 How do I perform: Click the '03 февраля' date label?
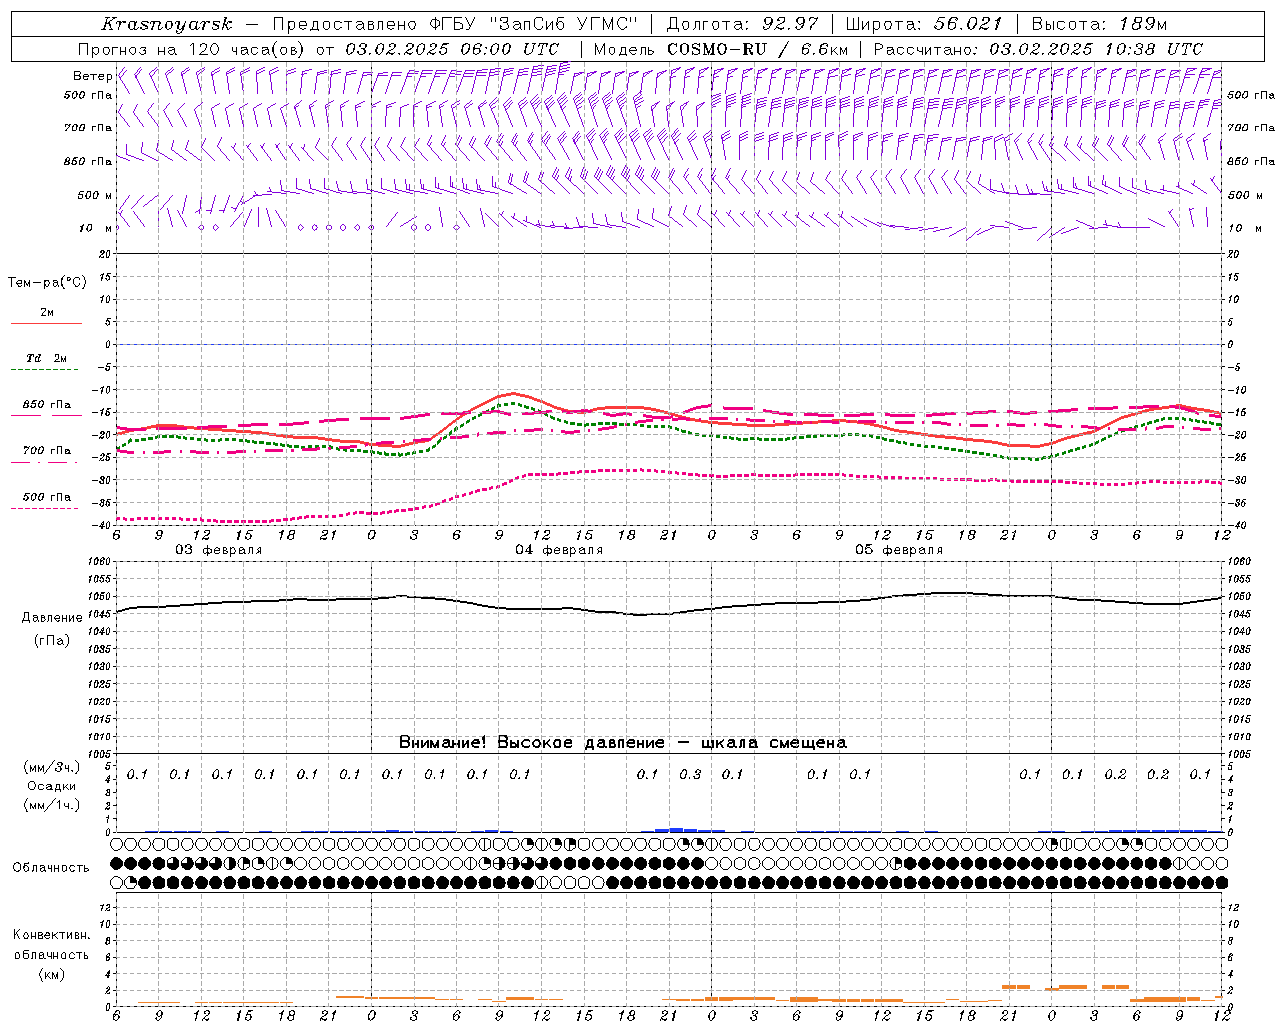point(219,550)
